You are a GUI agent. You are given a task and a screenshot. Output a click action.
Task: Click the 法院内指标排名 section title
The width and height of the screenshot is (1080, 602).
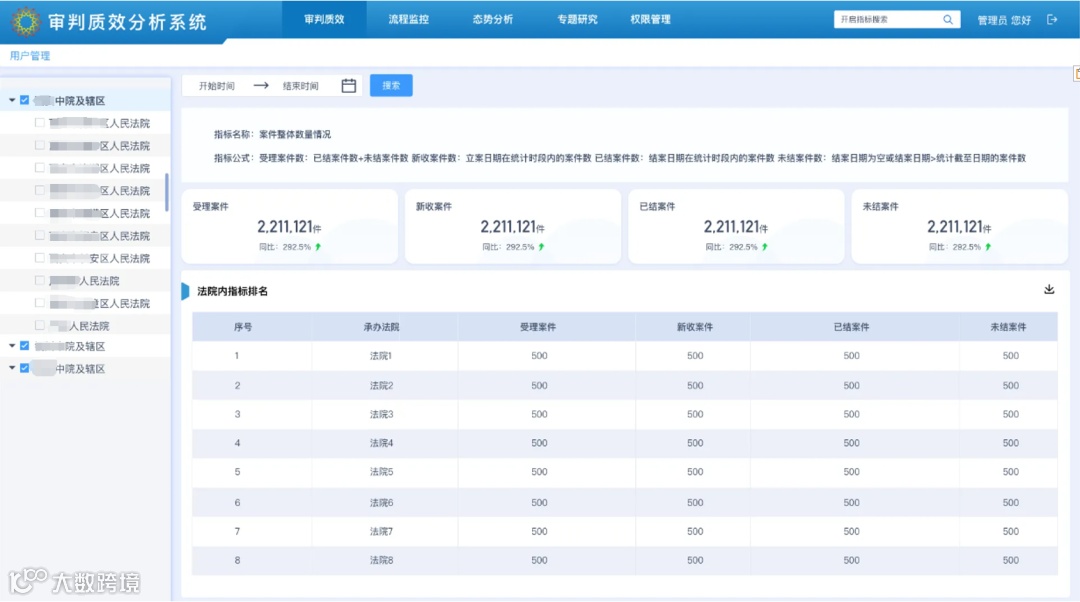[x=232, y=291]
